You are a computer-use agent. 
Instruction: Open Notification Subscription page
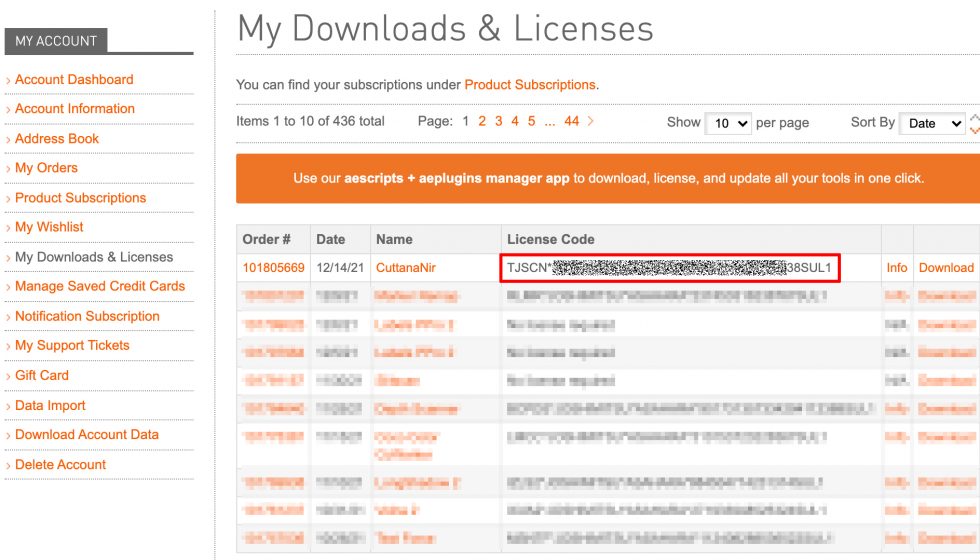coord(87,316)
